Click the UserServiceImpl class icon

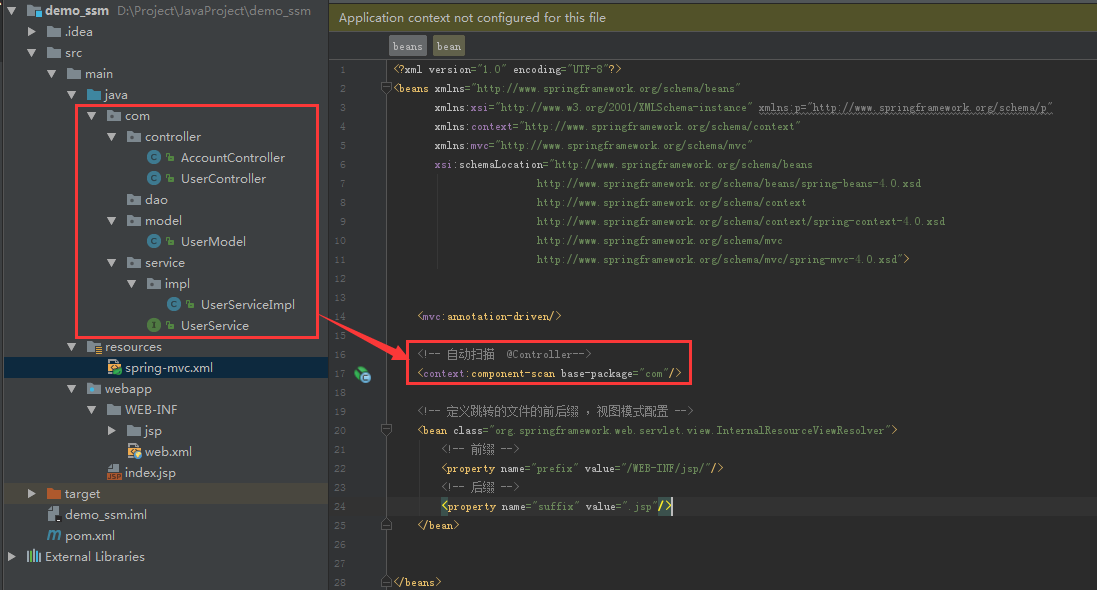pos(174,304)
